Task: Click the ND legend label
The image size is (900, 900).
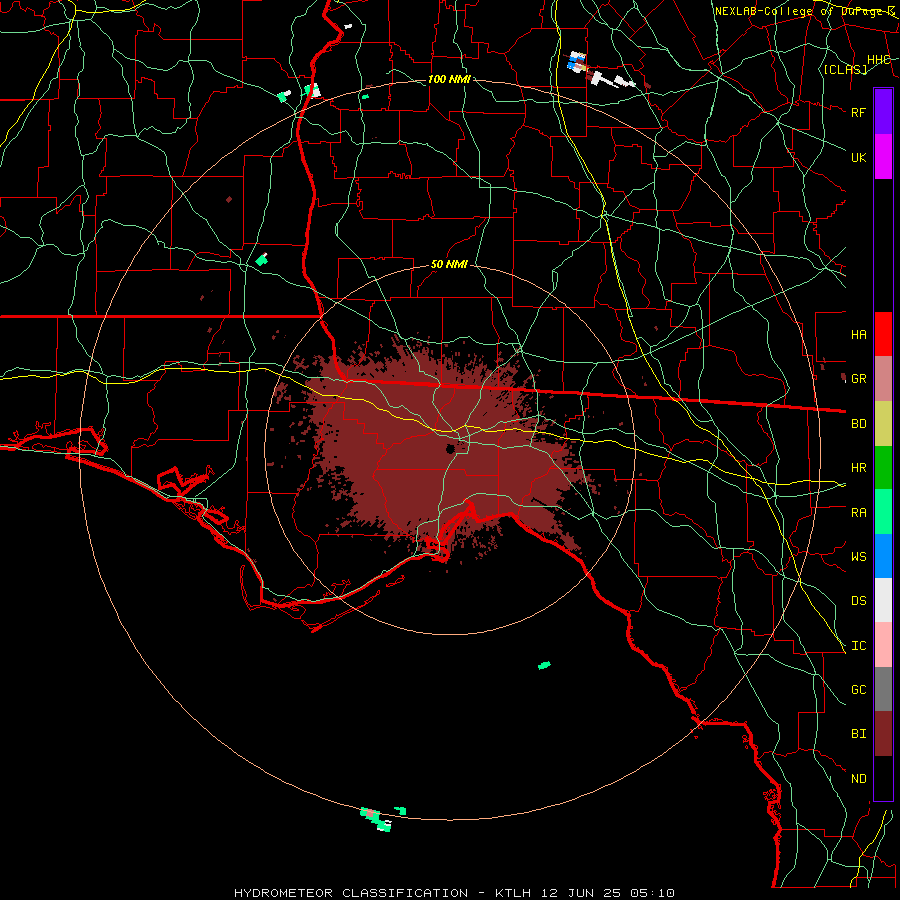Action: pyautogui.click(x=859, y=779)
